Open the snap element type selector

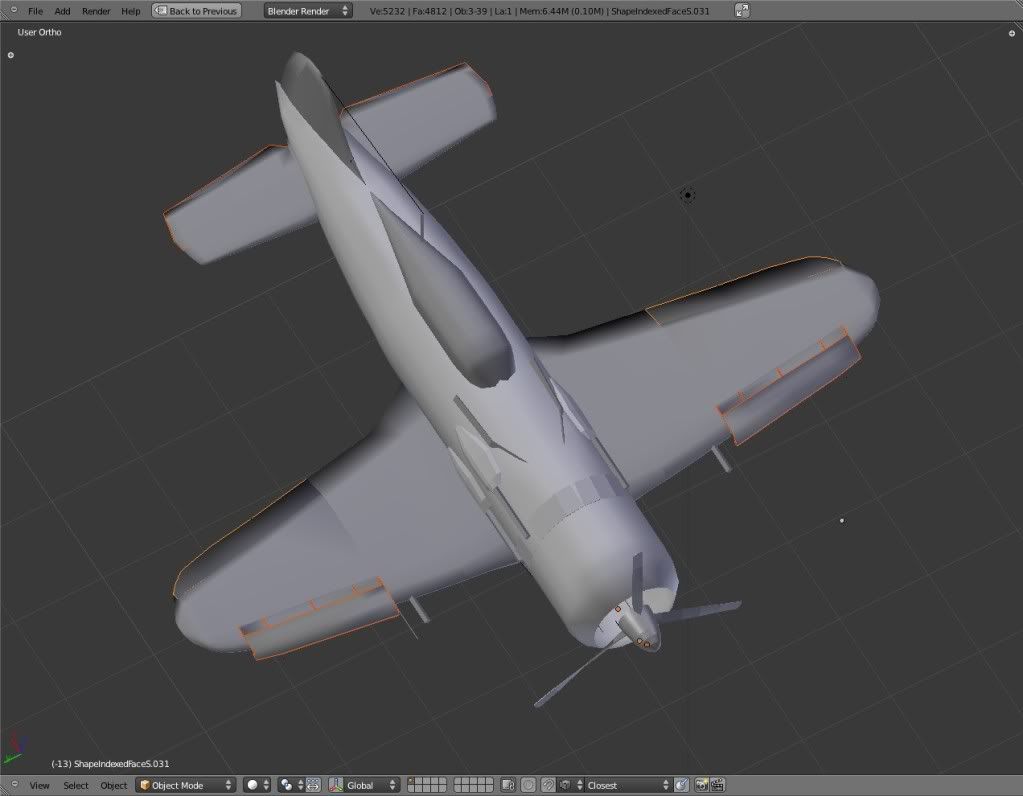pyautogui.click(x=570, y=785)
